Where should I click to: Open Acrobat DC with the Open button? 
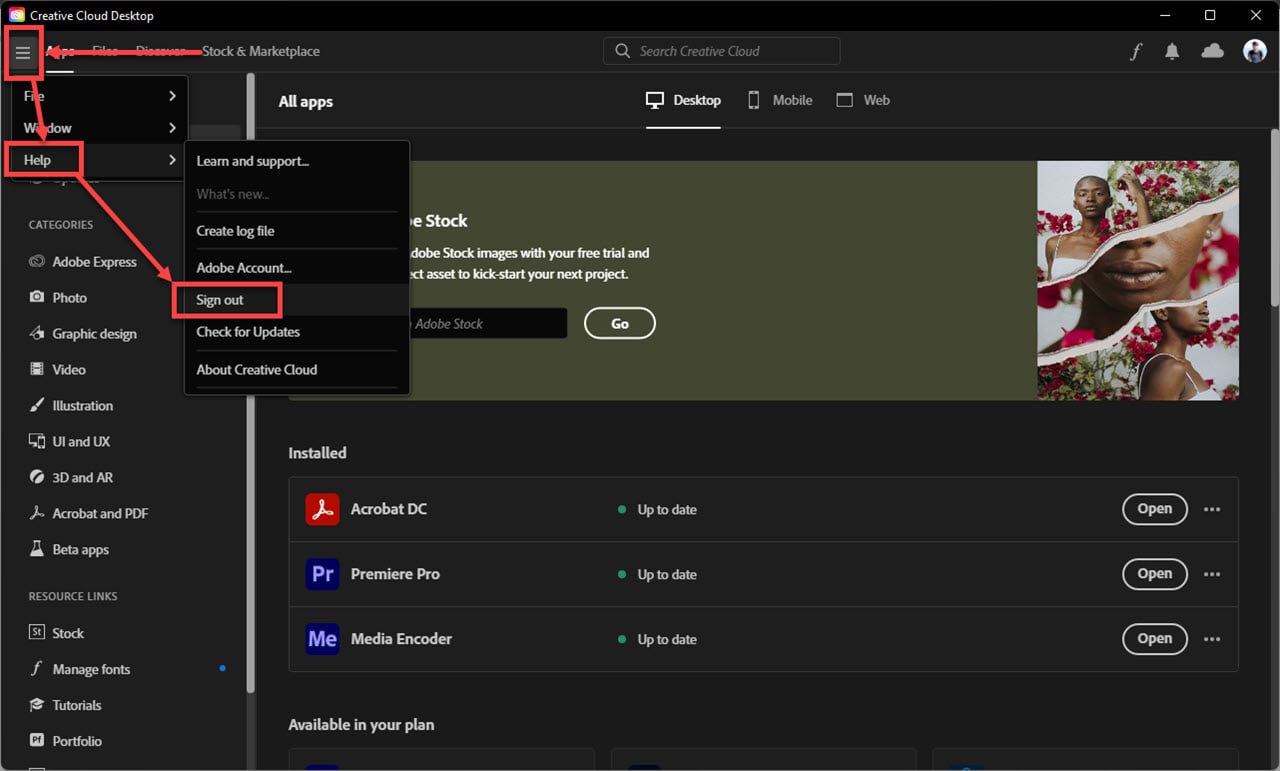(x=1154, y=509)
